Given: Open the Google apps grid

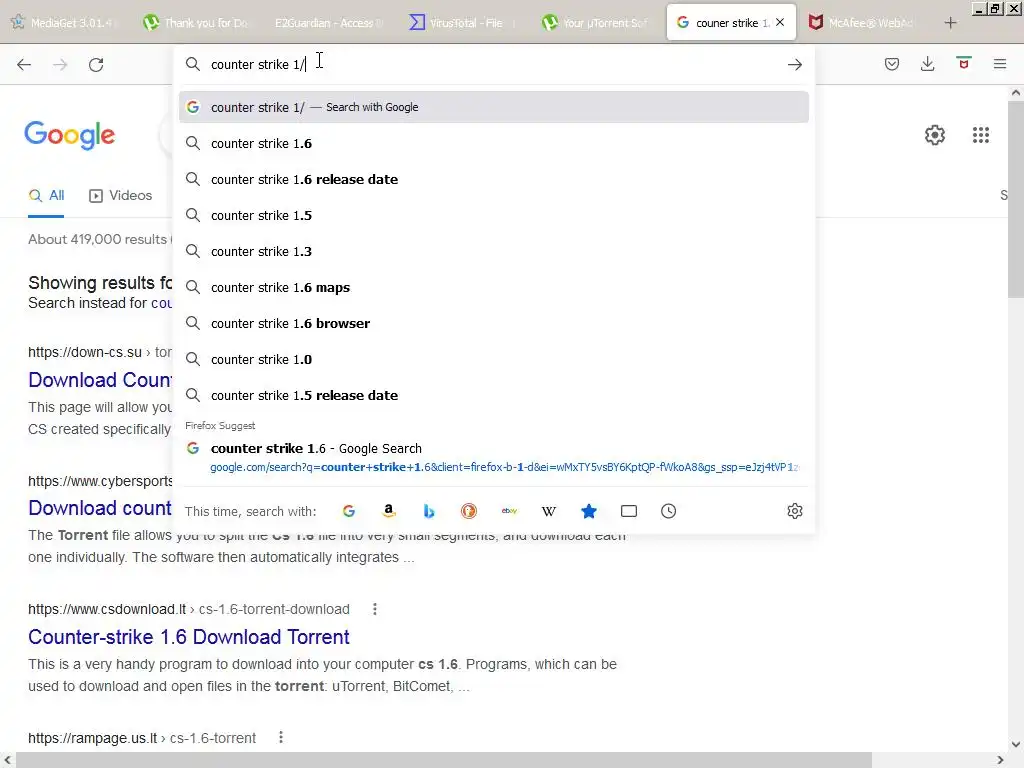Looking at the screenshot, I should (x=980, y=135).
